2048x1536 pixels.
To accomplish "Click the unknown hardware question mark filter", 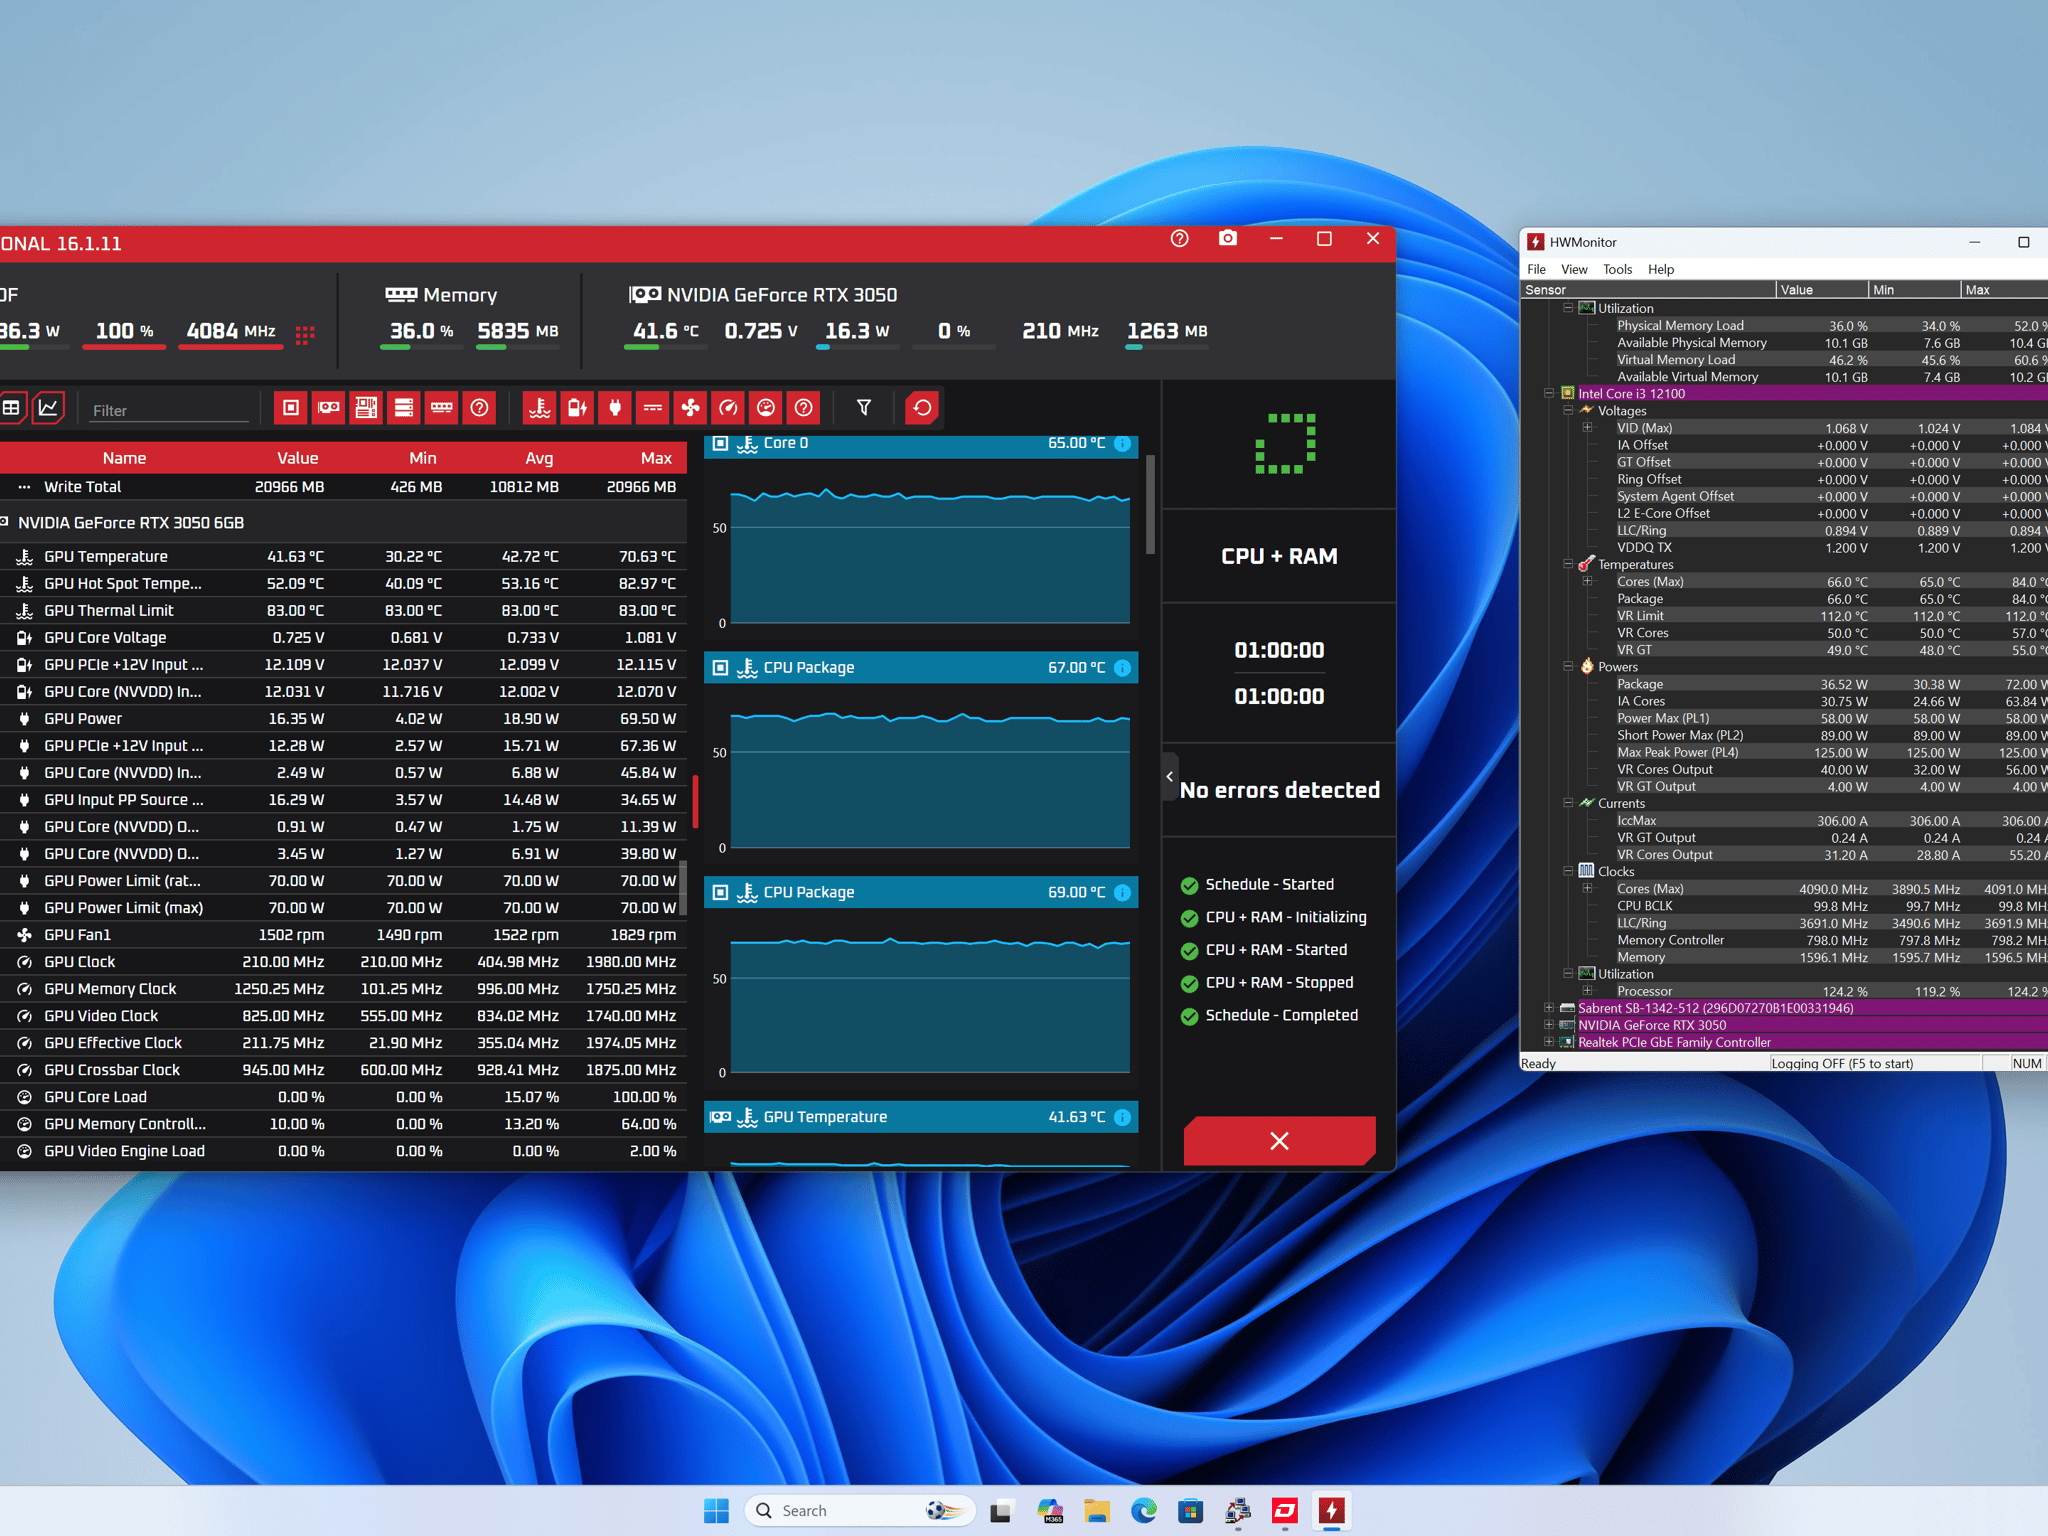I will click(480, 408).
